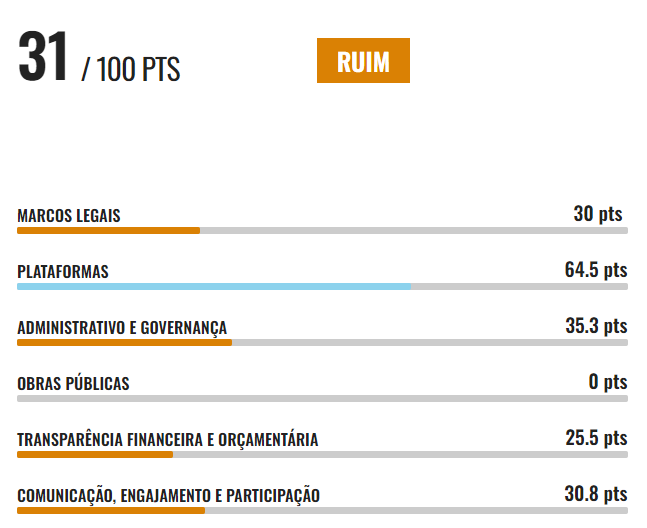Click the 64.5 pts score value
This screenshot has width=647, height=528.
point(596,270)
